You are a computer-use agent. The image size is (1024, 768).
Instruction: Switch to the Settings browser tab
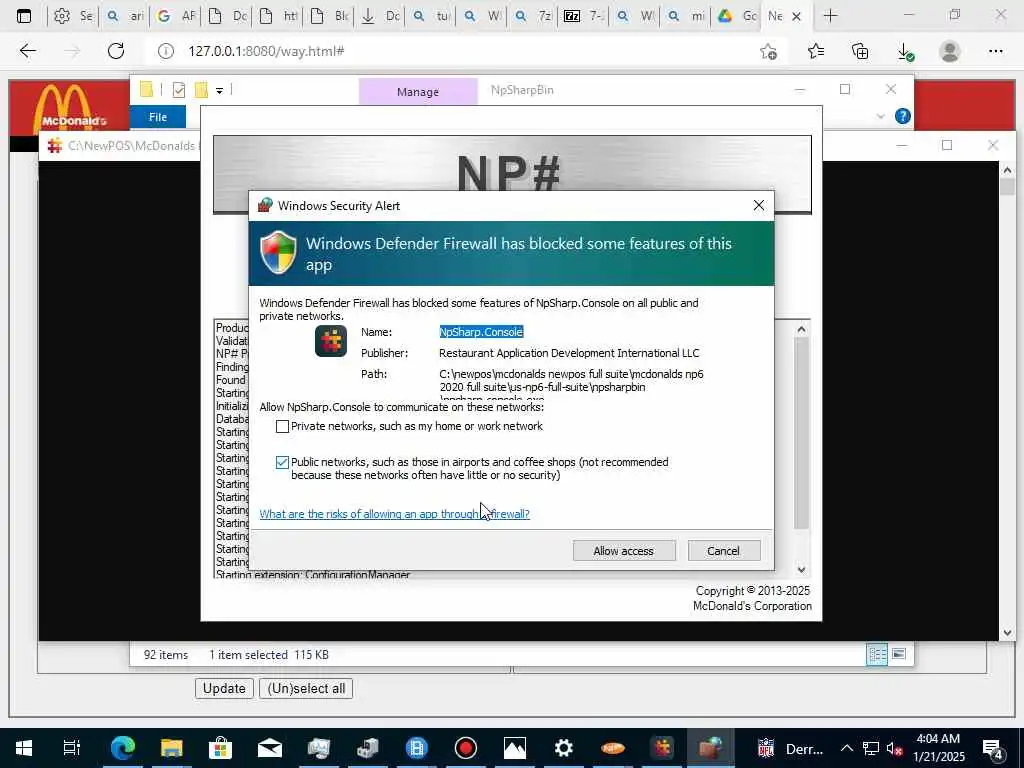[x=72, y=16]
